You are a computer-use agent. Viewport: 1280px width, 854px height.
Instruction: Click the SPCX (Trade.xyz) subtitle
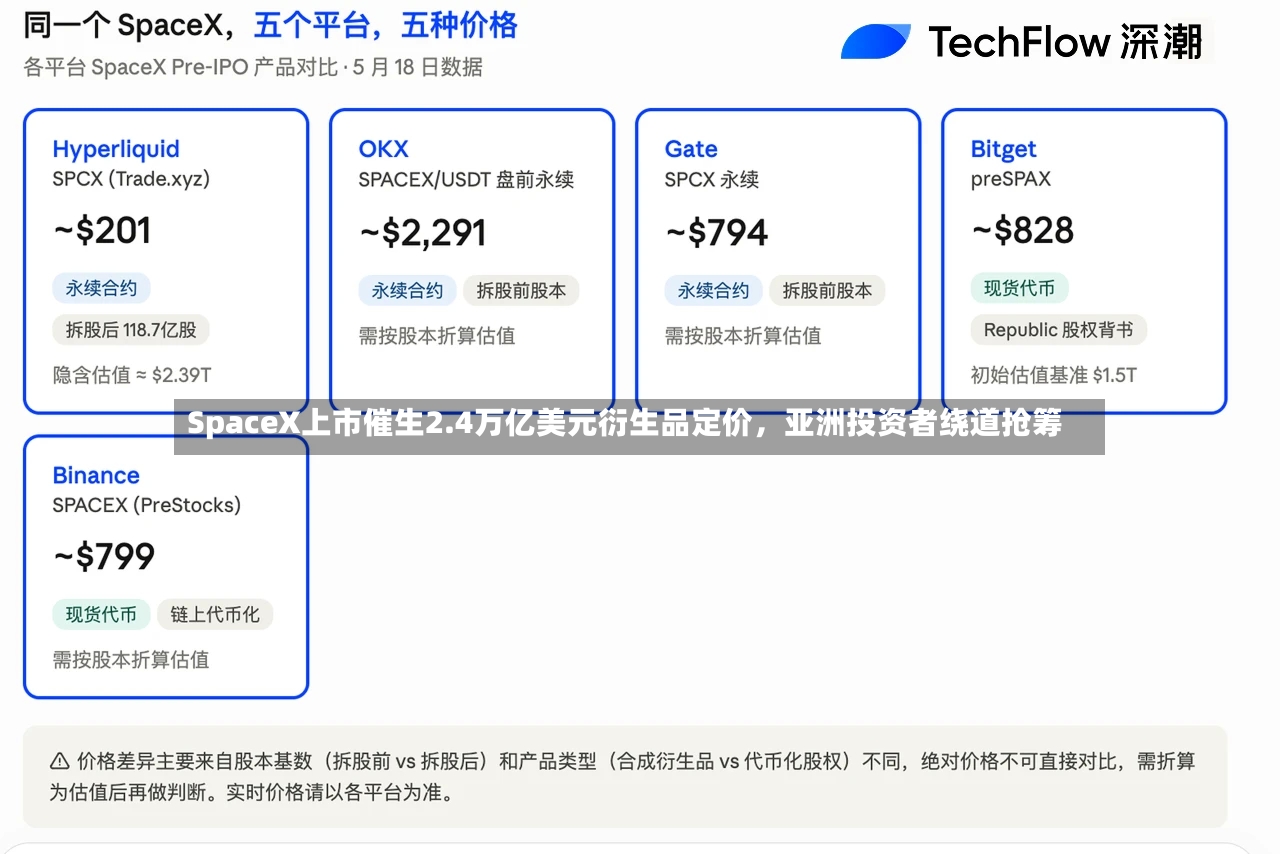point(131,179)
